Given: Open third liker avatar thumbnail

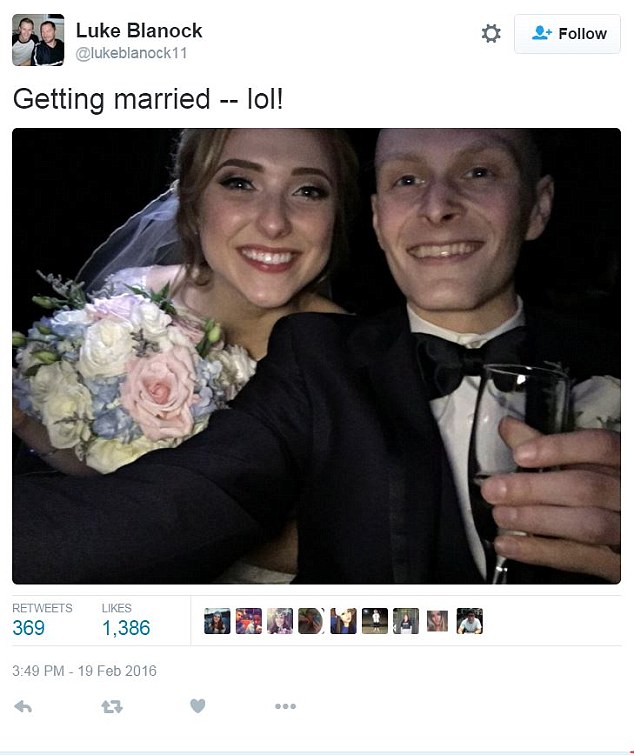Looking at the screenshot, I should pyautogui.click(x=280, y=621).
